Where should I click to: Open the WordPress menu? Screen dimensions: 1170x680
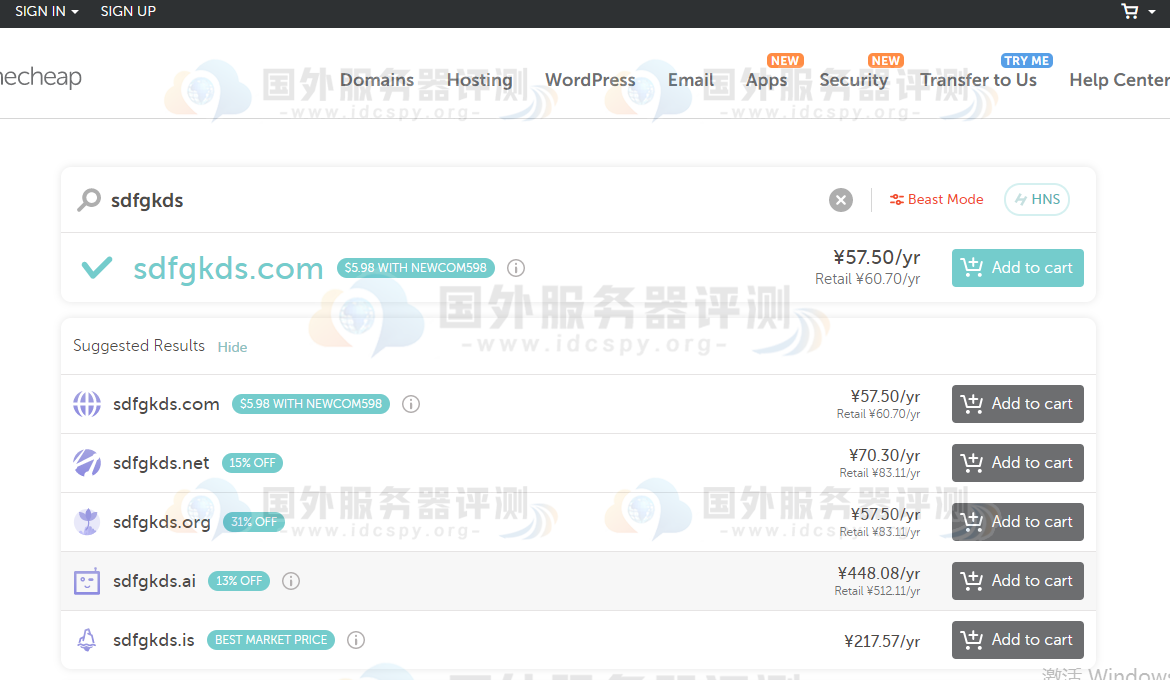[x=590, y=80]
